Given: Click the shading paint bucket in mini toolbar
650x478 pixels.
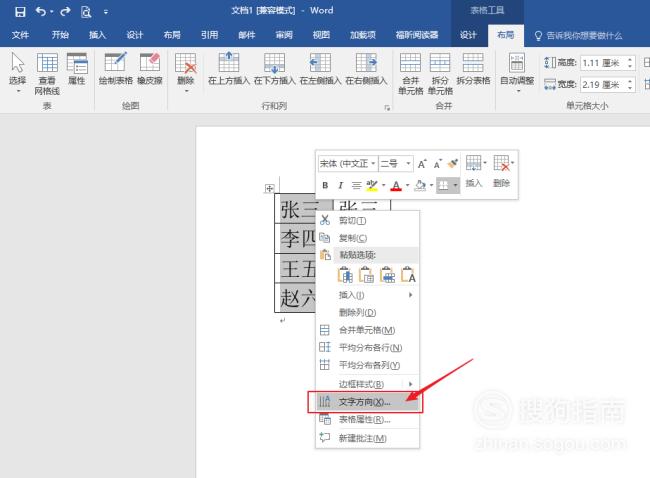Looking at the screenshot, I should [420, 185].
